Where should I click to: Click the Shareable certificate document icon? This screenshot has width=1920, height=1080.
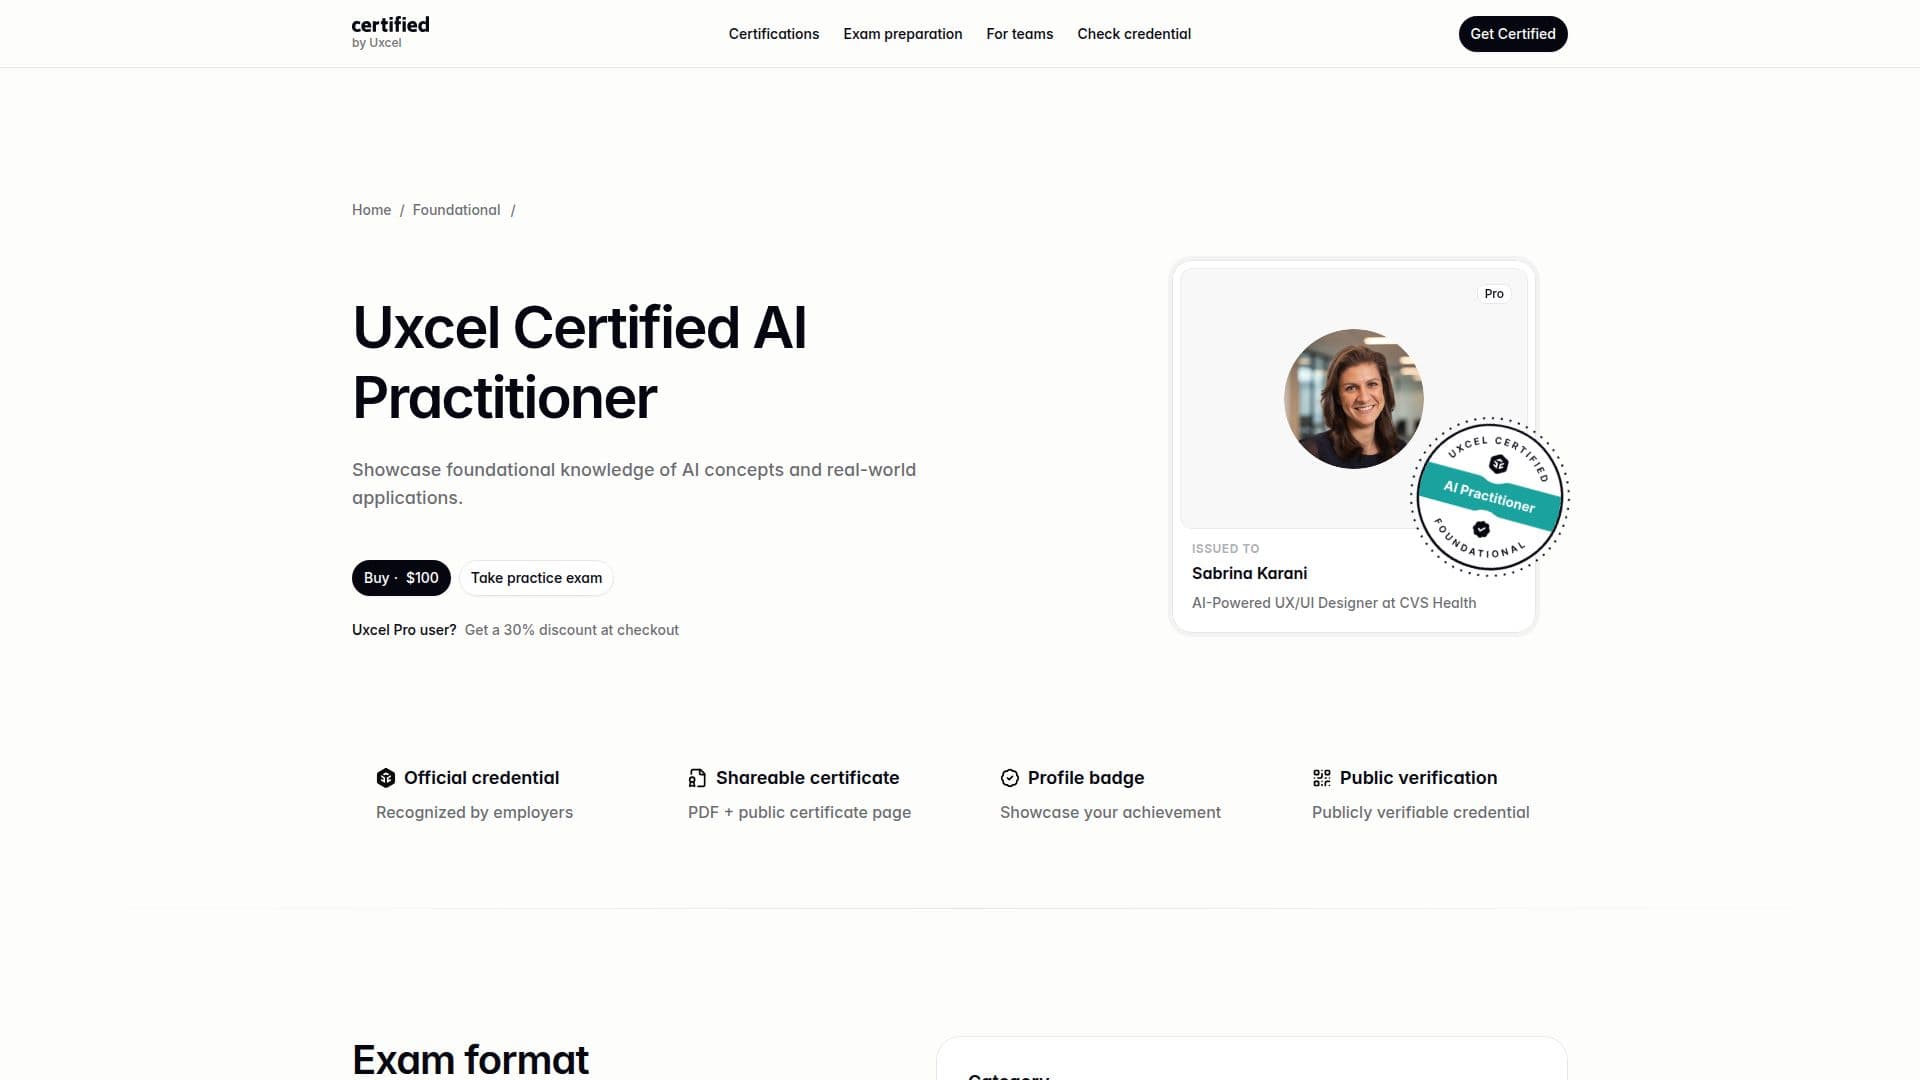coord(697,778)
